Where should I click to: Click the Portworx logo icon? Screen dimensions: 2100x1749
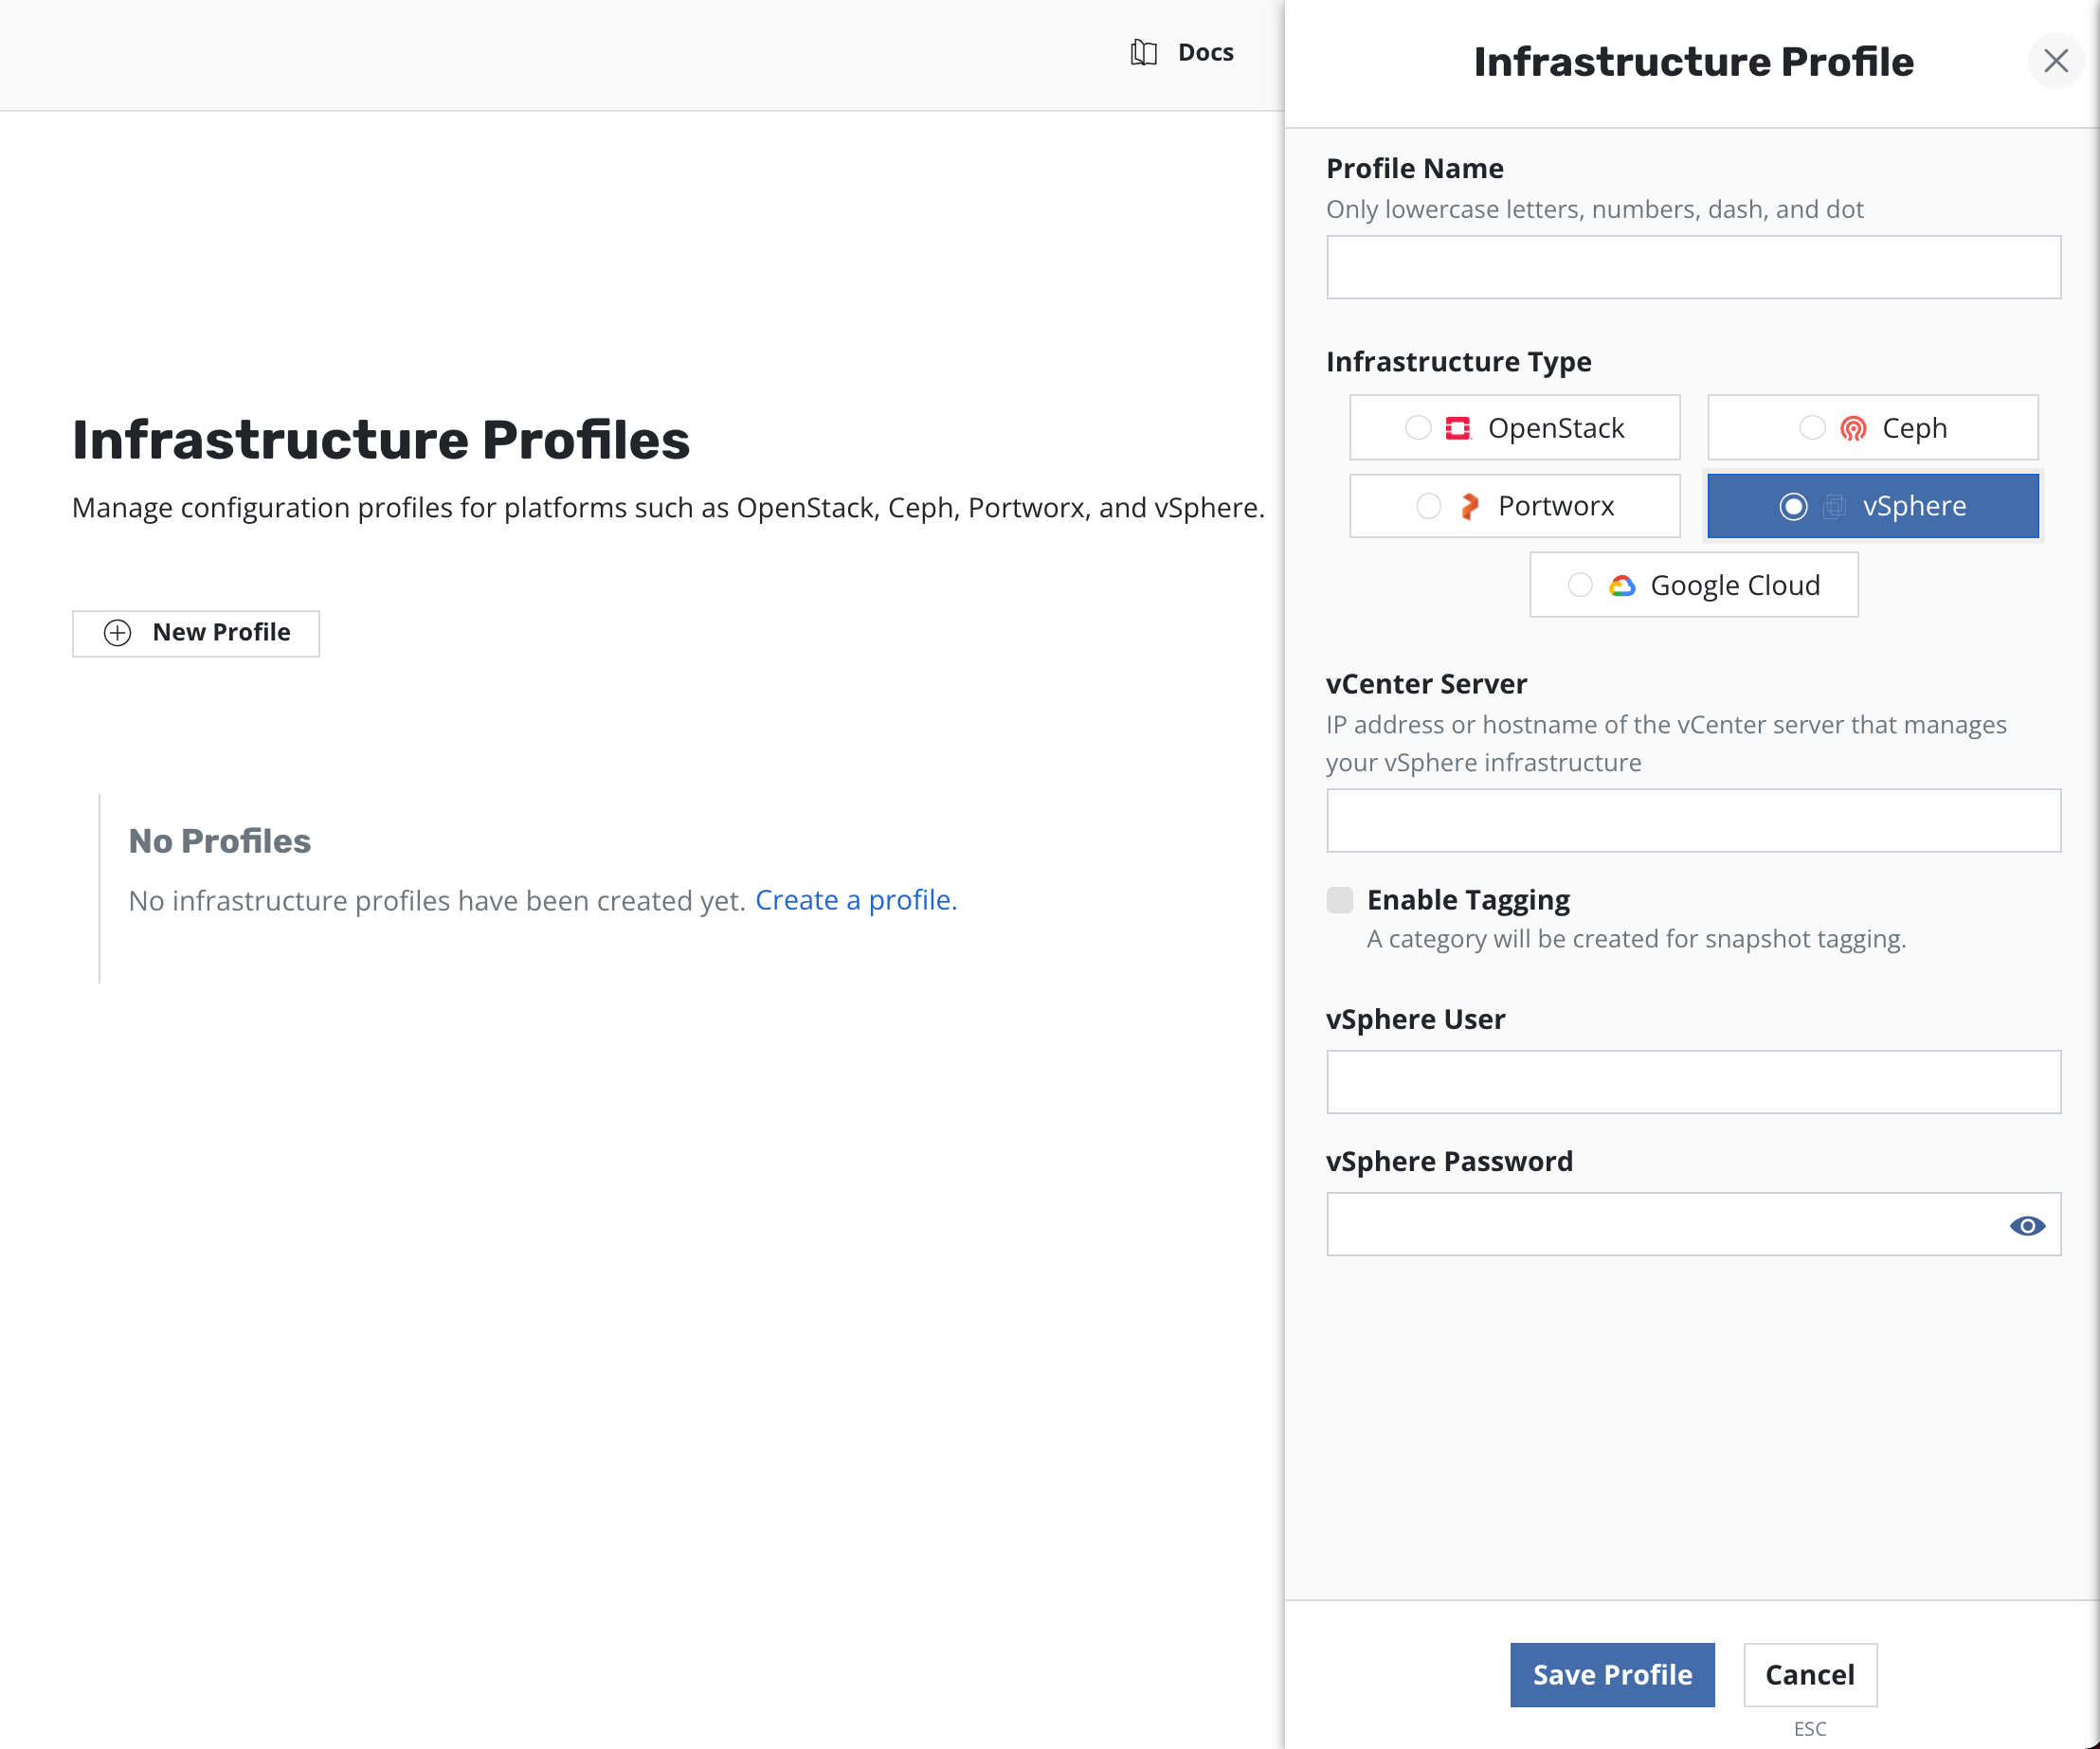point(1469,507)
